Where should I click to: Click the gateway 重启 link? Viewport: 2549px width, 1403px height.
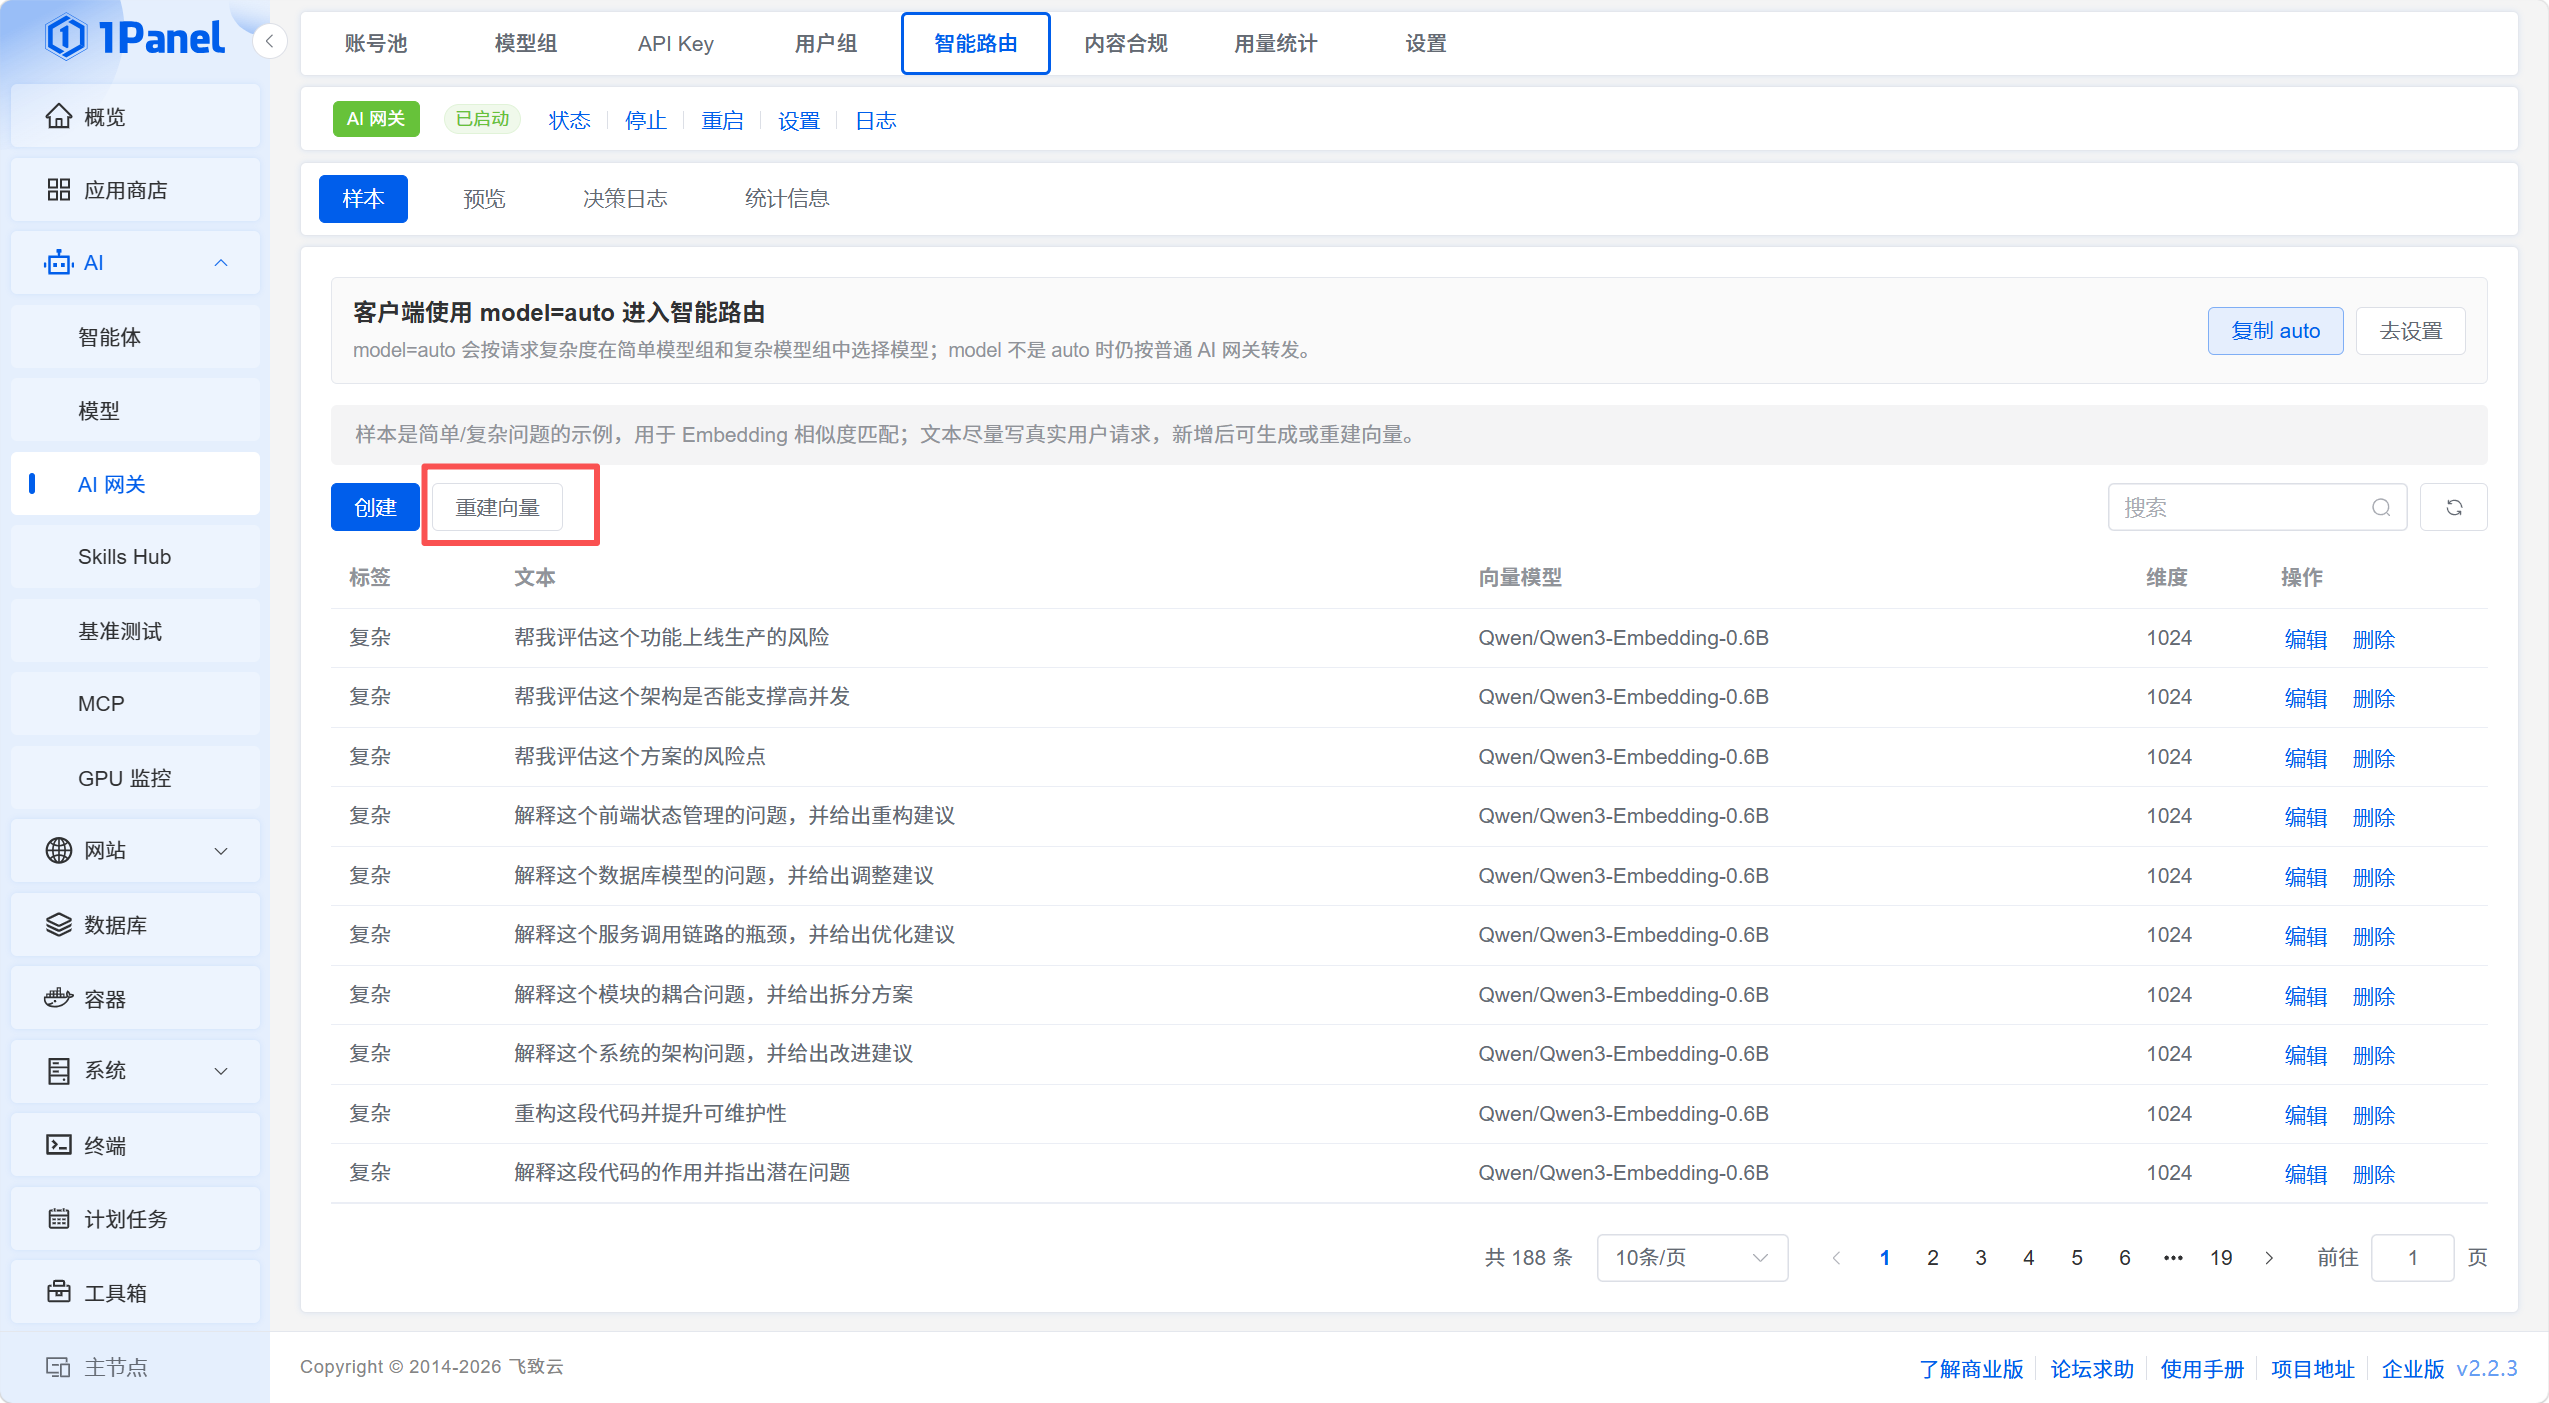pos(723,121)
